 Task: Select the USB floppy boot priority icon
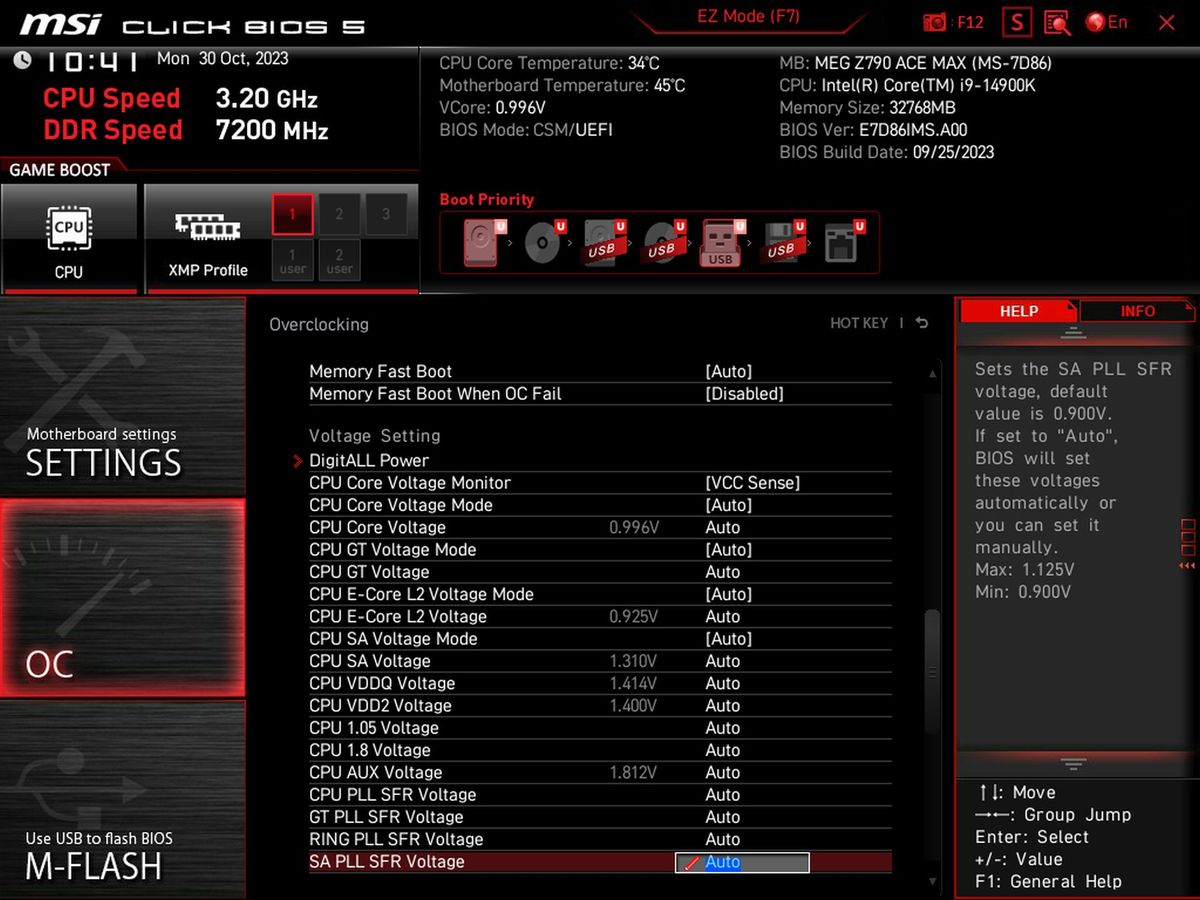tap(784, 242)
